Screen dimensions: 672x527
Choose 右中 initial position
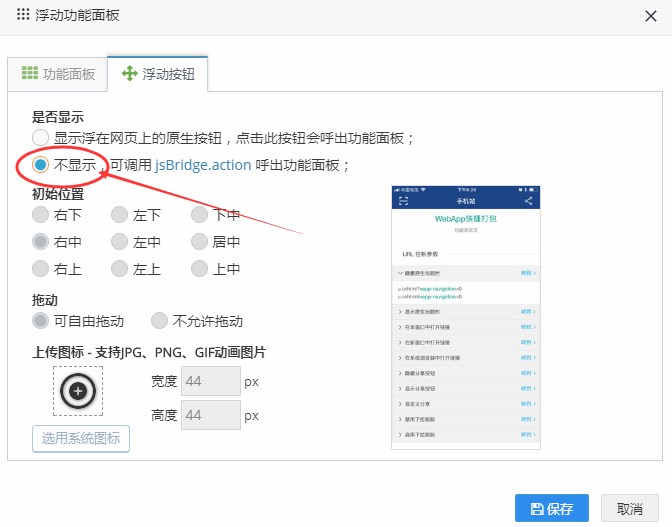pyautogui.click(x=40, y=242)
